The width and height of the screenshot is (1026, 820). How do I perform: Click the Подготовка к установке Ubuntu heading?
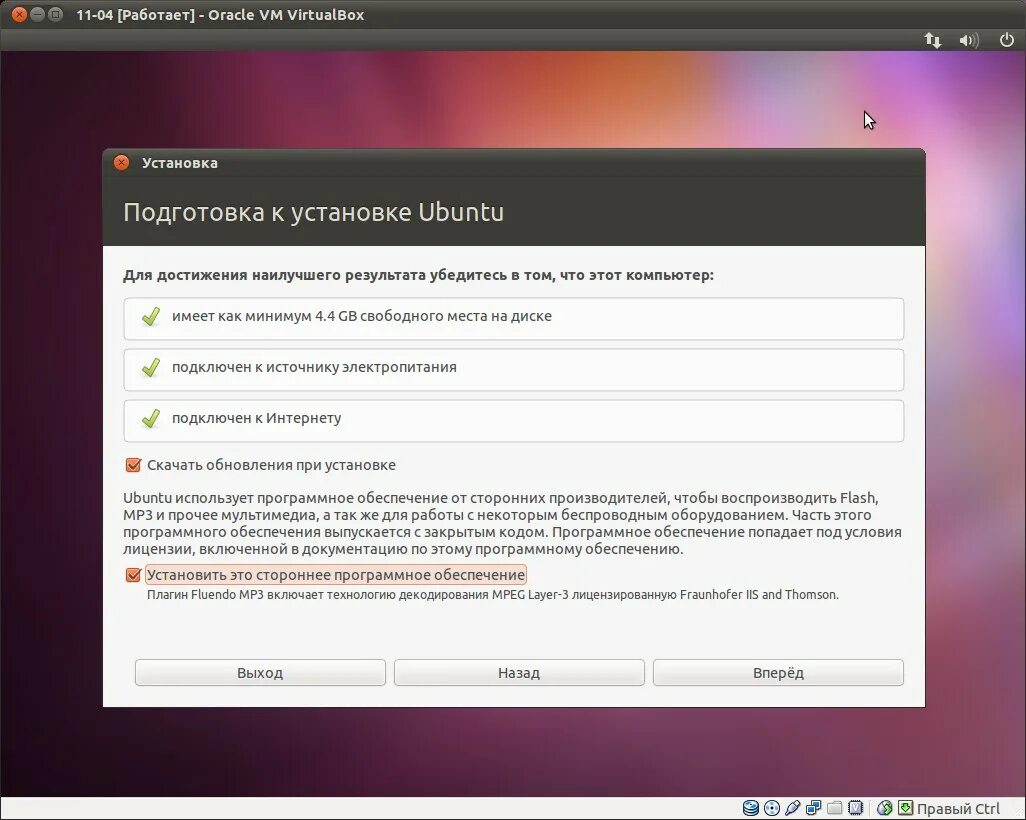click(x=313, y=213)
